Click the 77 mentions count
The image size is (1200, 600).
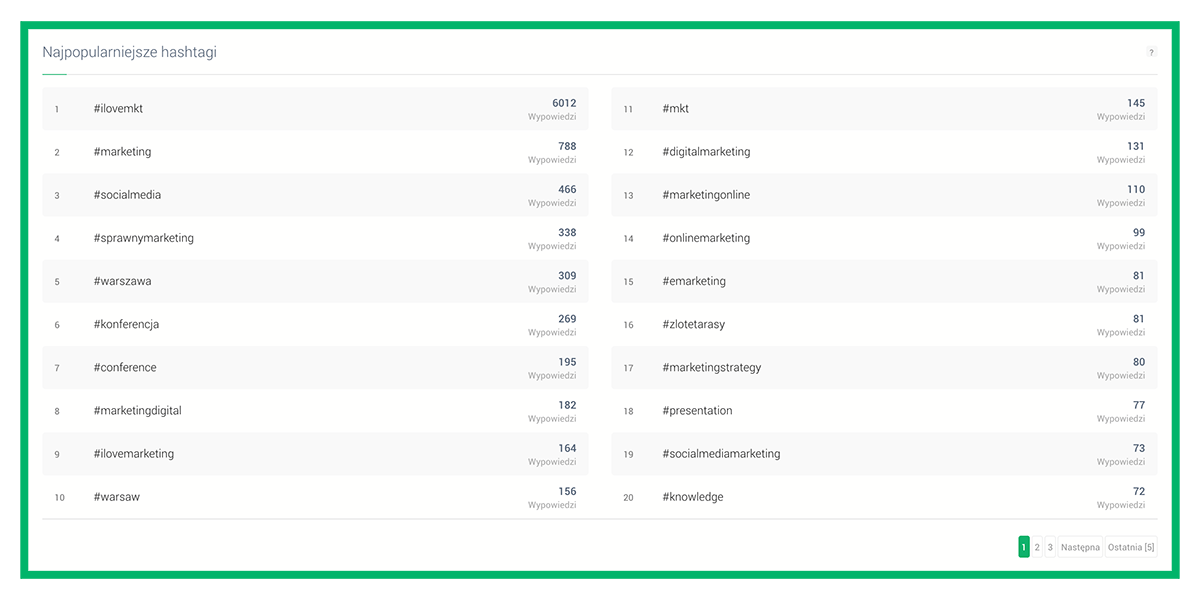[x=1139, y=405]
